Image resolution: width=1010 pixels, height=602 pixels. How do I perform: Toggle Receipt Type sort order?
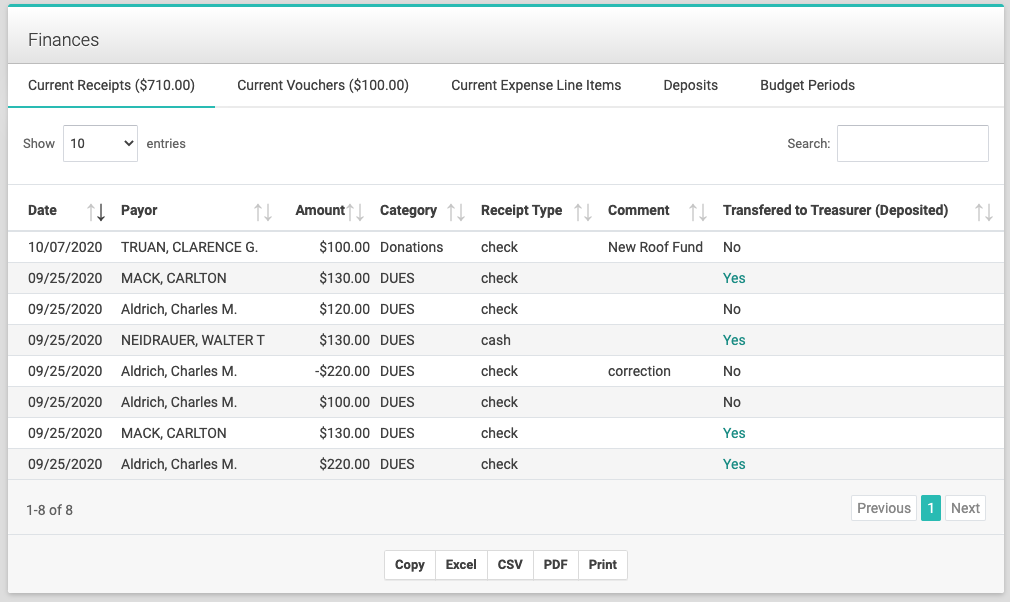click(x=583, y=211)
